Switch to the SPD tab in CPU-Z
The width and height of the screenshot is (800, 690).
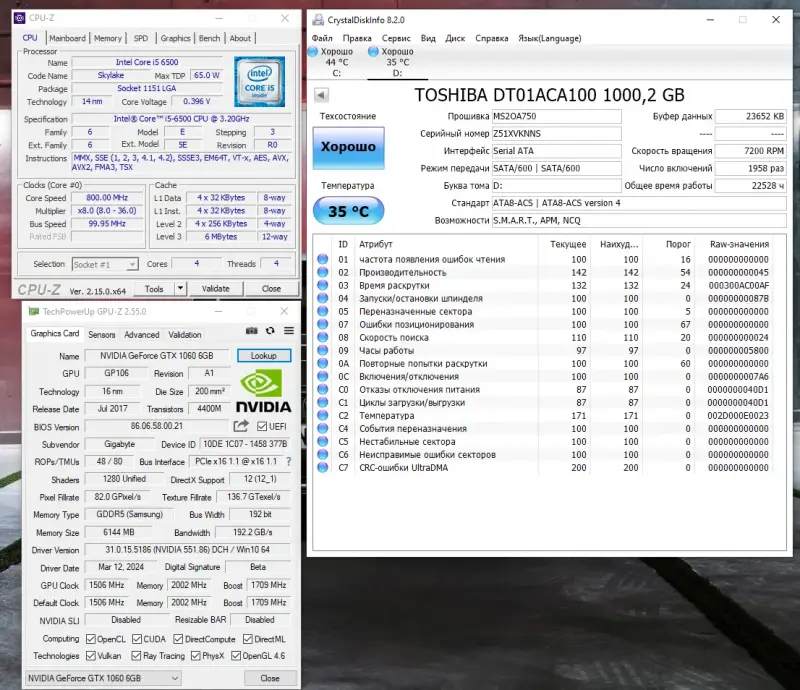[141, 38]
